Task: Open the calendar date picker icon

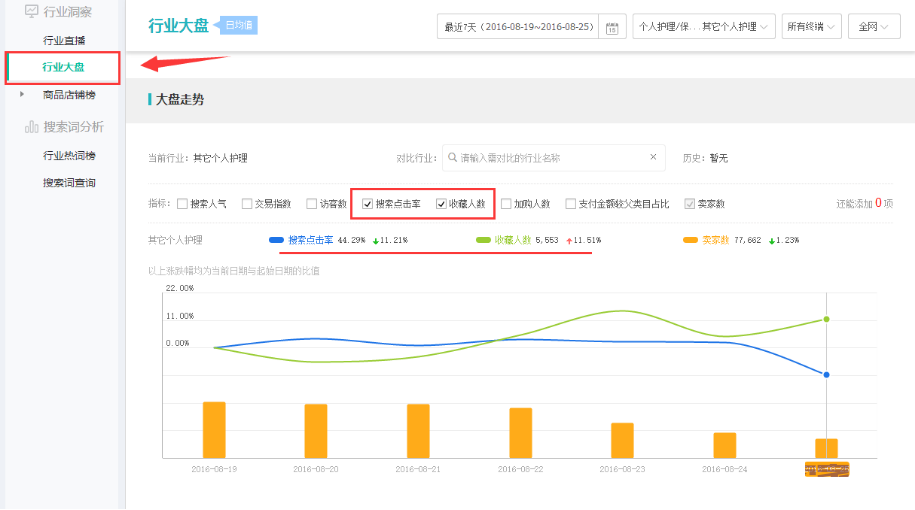Action: 612,28
